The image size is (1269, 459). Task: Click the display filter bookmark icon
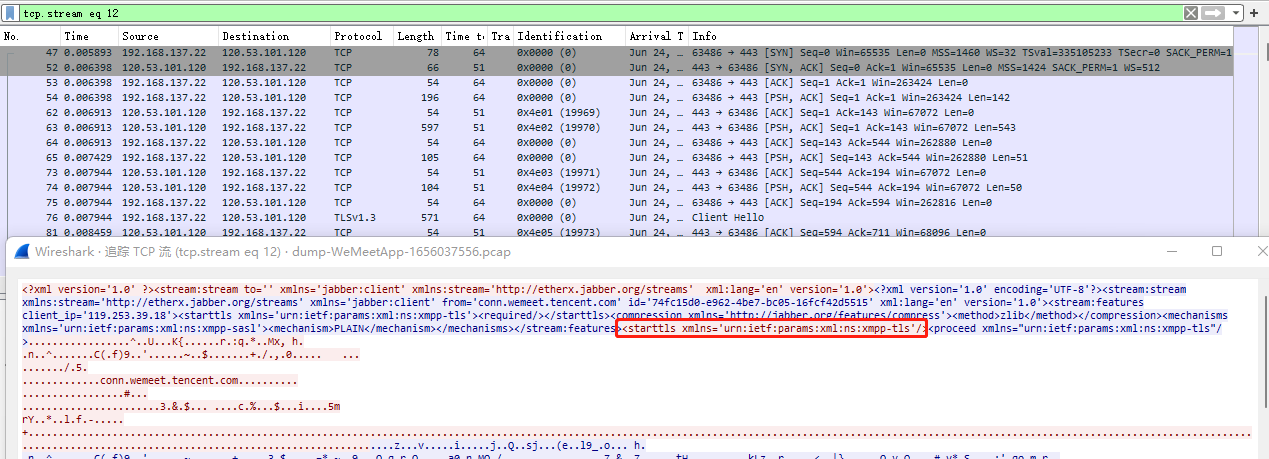click(11, 13)
